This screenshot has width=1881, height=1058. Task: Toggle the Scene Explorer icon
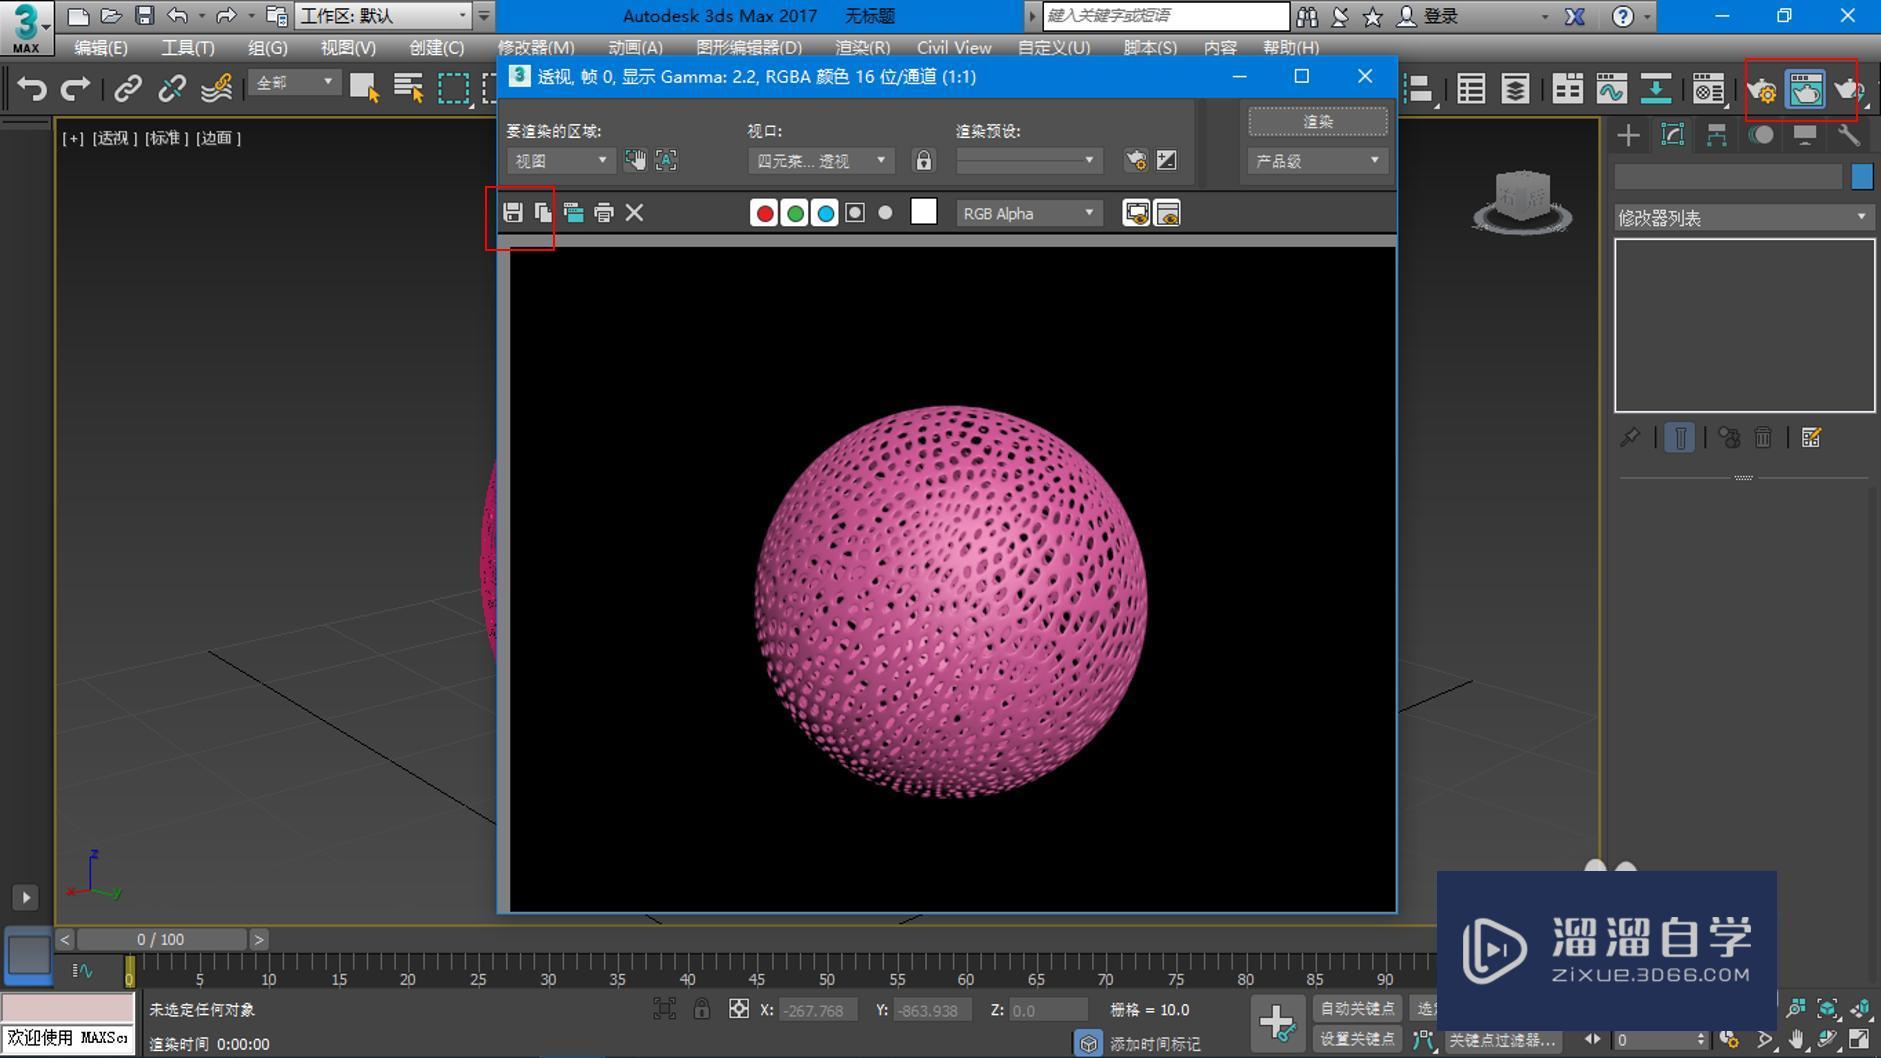[x=1471, y=90]
